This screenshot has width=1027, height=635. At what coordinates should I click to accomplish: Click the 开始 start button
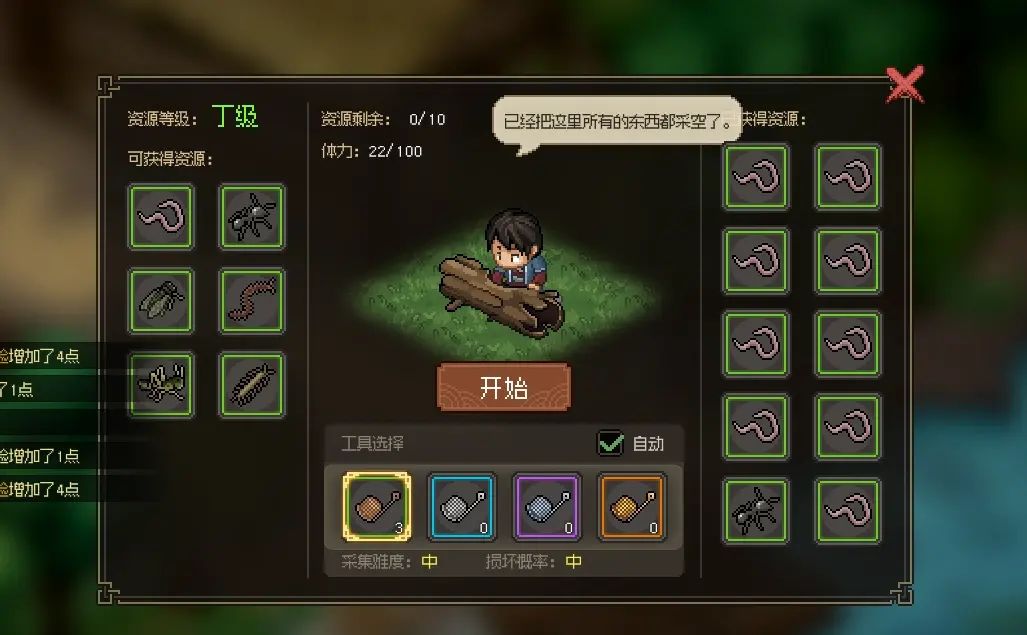click(504, 387)
